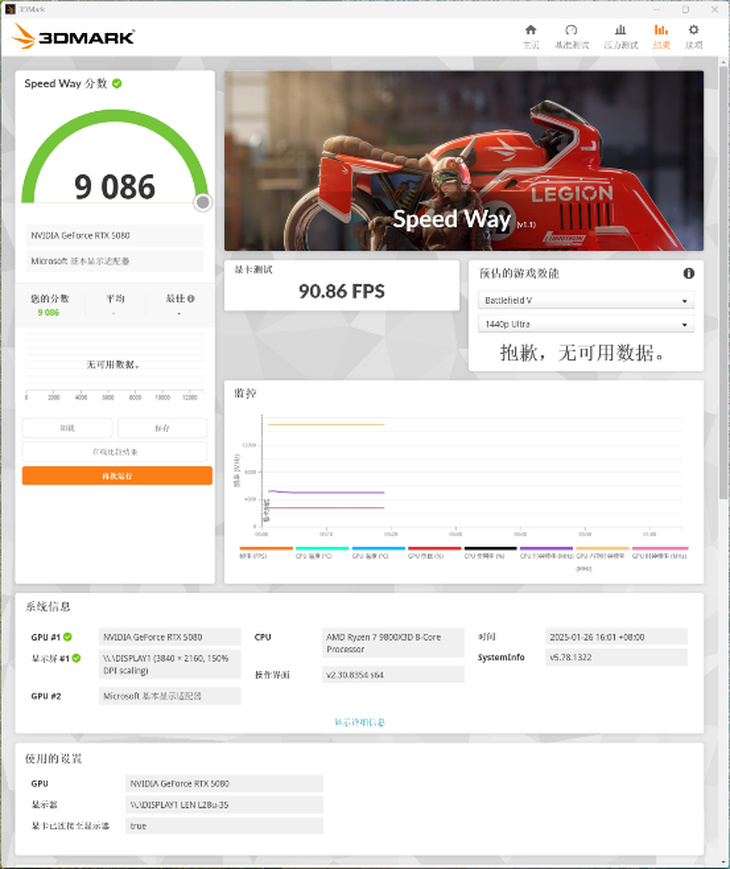Viewport: 730px width, 869px height.
Task: Click RTX 5080 in settings used section
Action: [x=224, y=784]
